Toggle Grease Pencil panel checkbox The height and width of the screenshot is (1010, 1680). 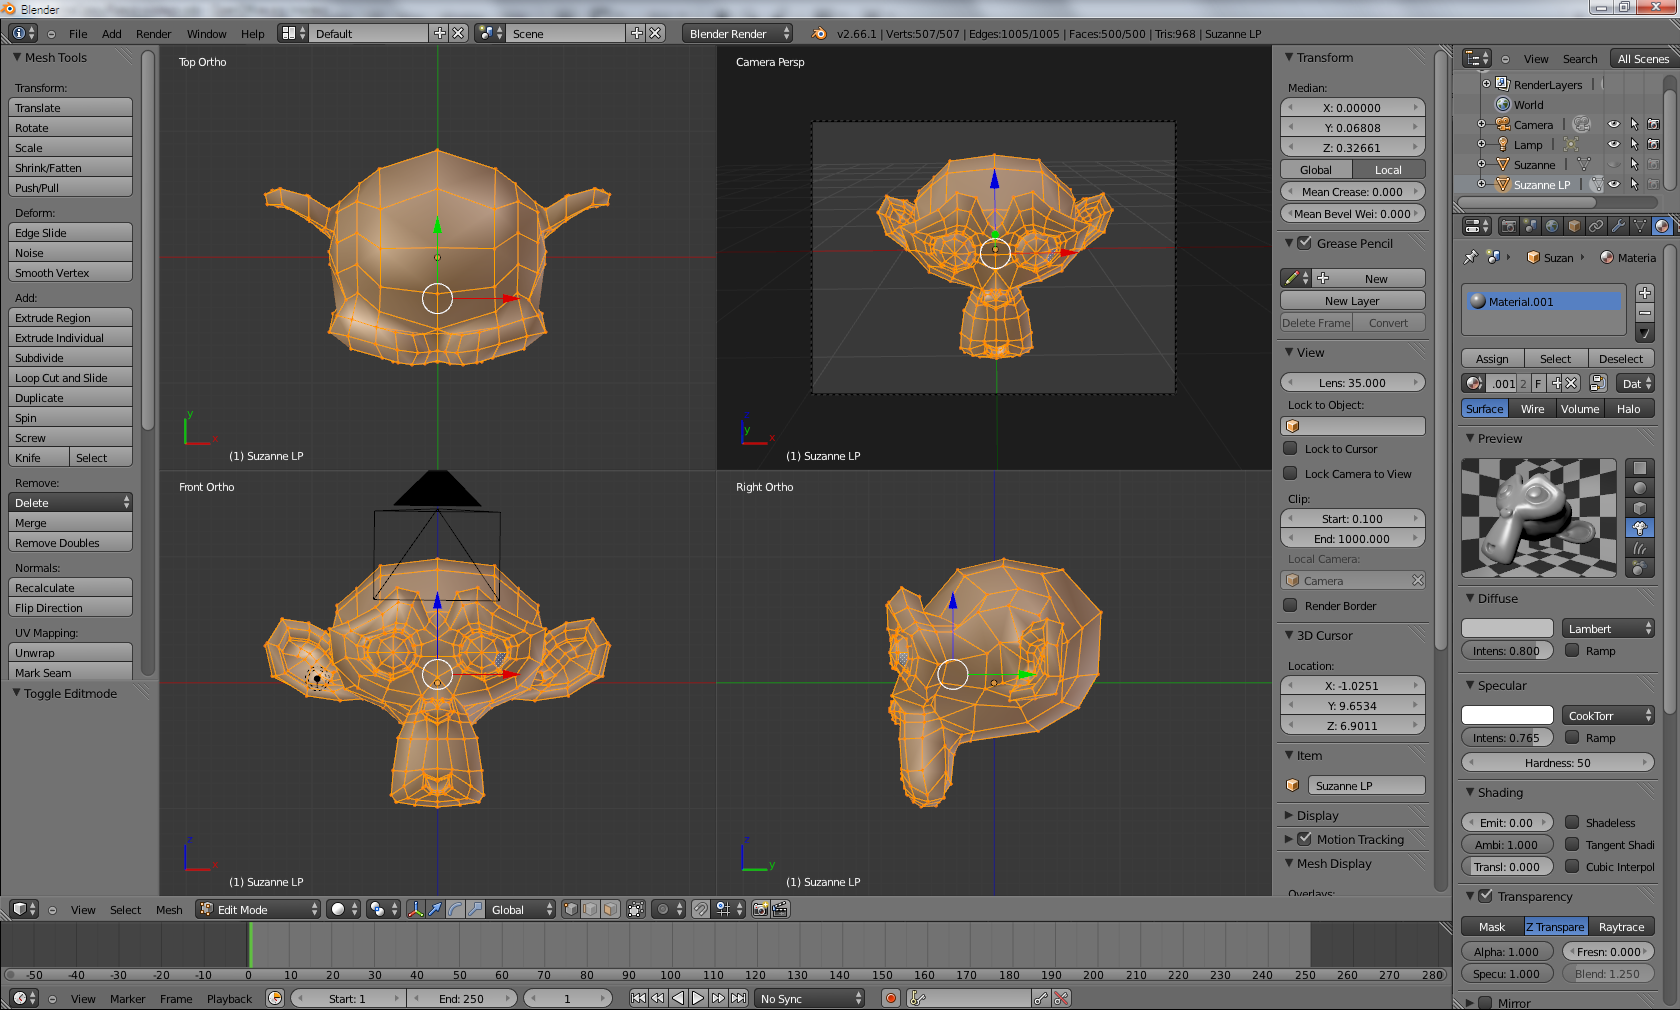pos(1304,243)
